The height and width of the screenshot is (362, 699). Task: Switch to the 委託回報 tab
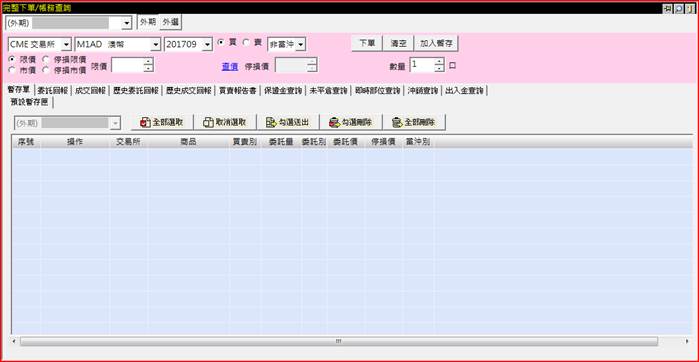pyautogui.click(x=53, y=91)
